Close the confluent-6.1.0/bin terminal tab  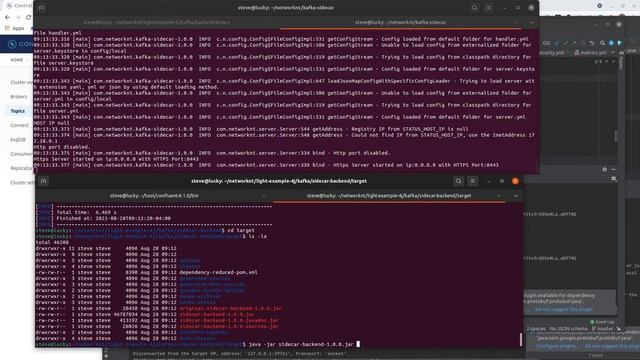263,196
